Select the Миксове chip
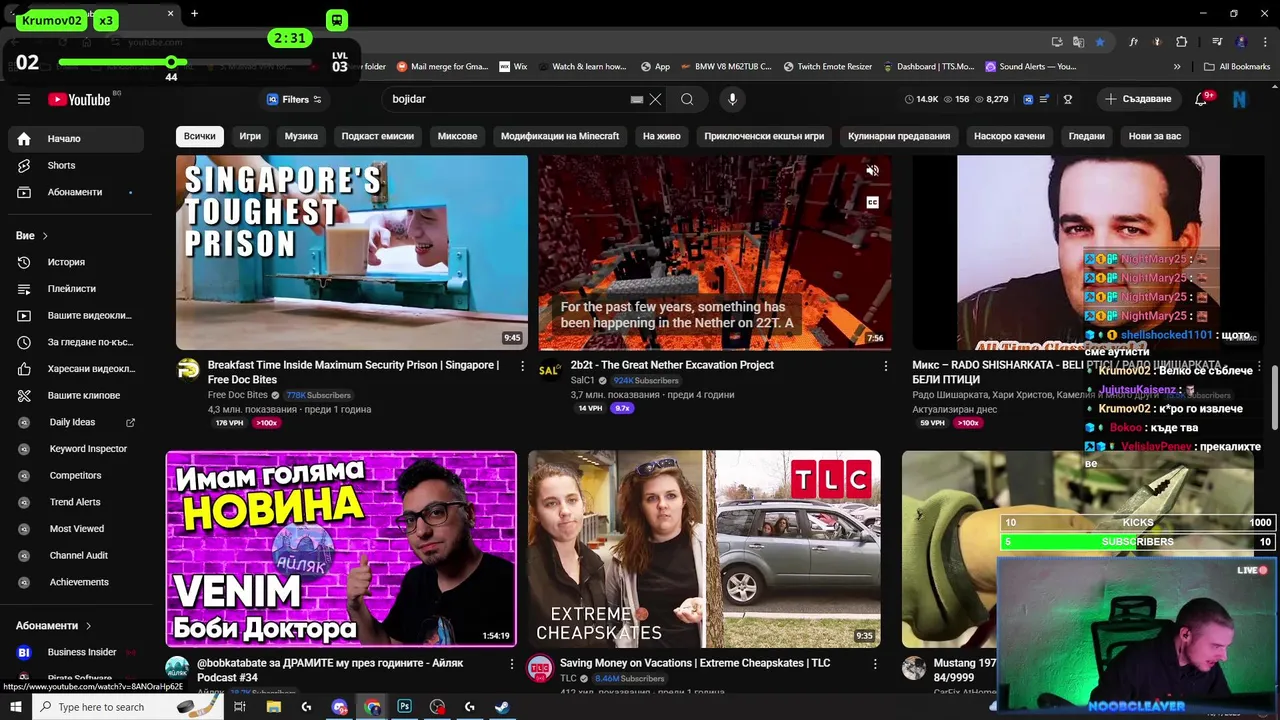This screenshot has height=720, width=1280. pyautogui.click(x=457, y=136)
